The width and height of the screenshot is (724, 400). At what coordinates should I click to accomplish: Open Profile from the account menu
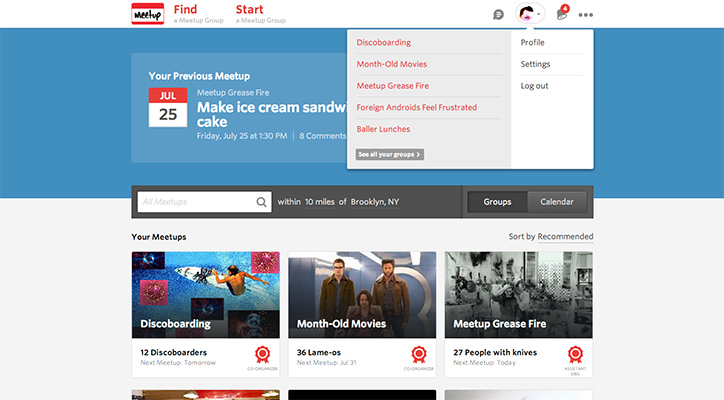532,42
